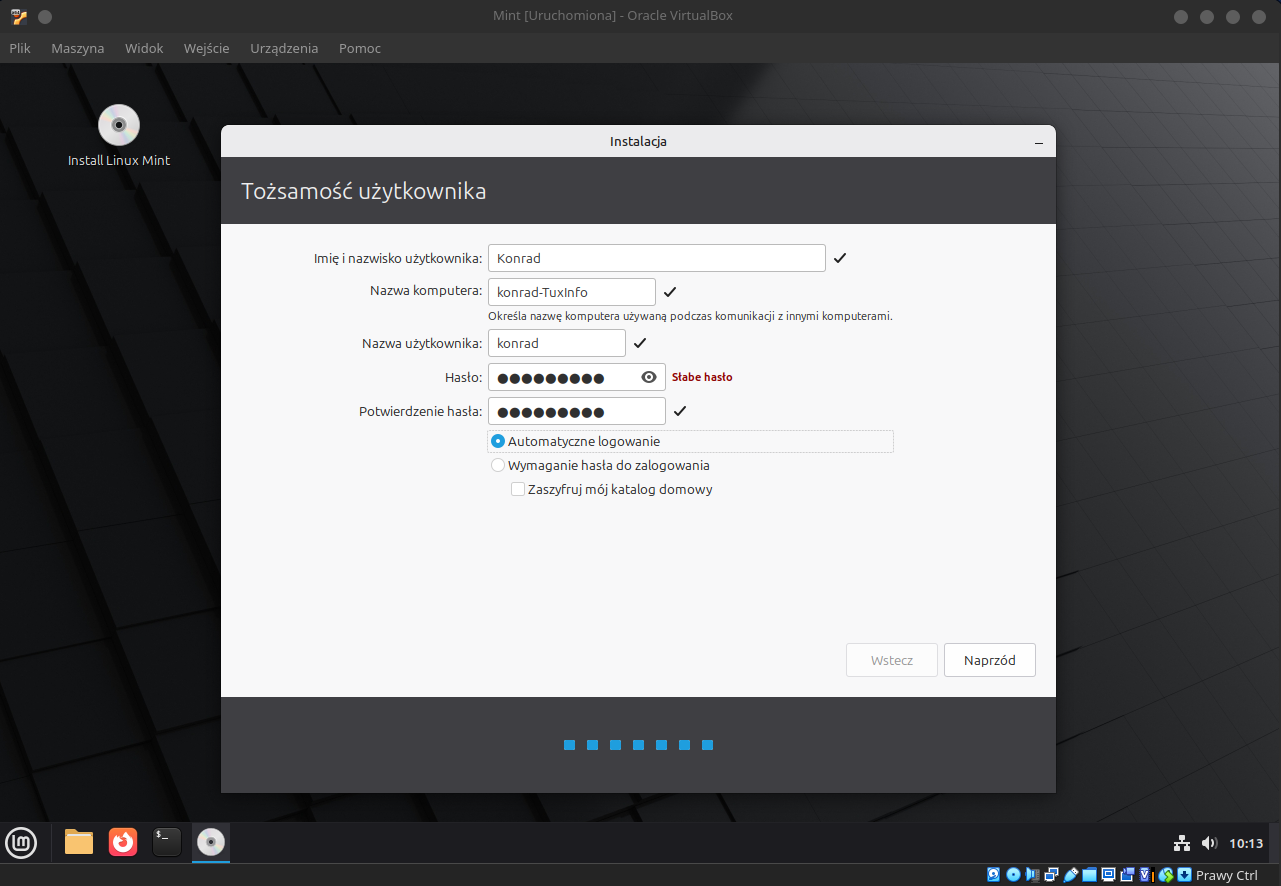This screenshot has width=1281, height=886.
Task: Minimize the Instalacja window
Action: [1039, 142]
